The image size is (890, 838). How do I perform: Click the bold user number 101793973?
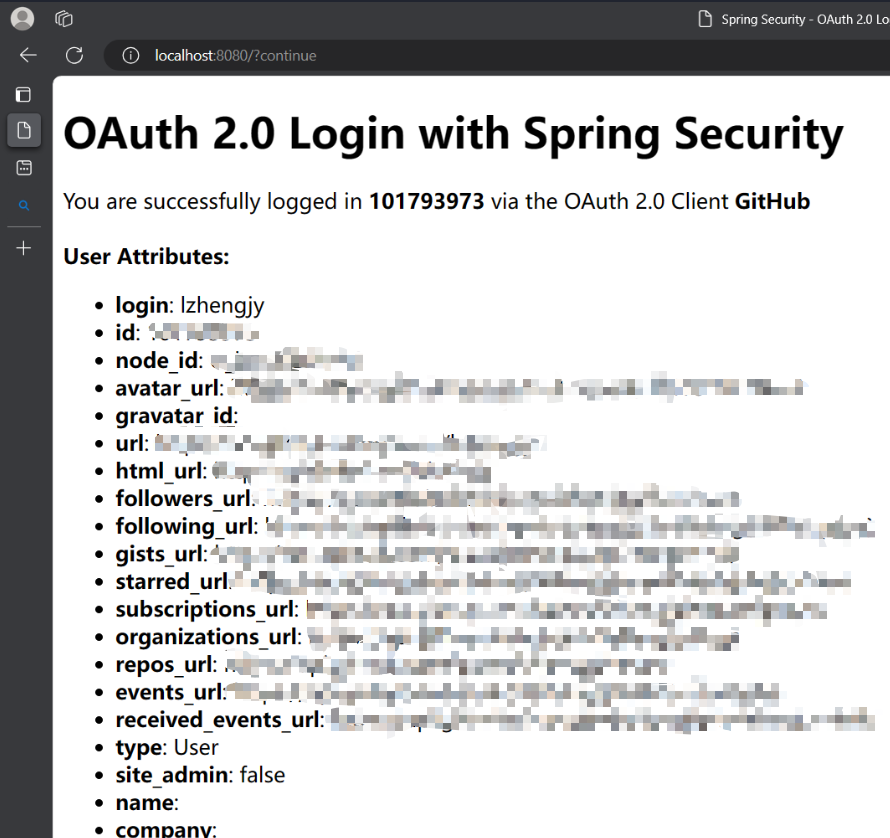(426, 202)
